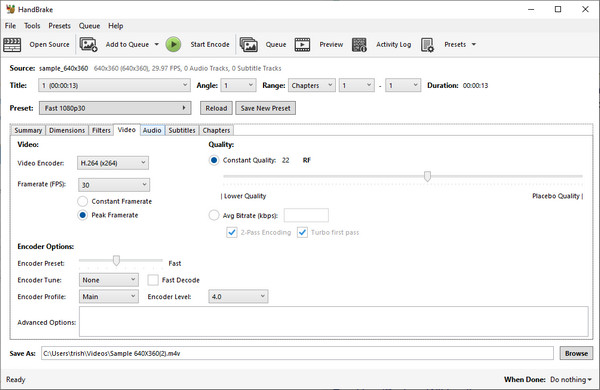Select Avg Bitrate (kbps) radio button

pyautogui.click(x=214, y=215)
